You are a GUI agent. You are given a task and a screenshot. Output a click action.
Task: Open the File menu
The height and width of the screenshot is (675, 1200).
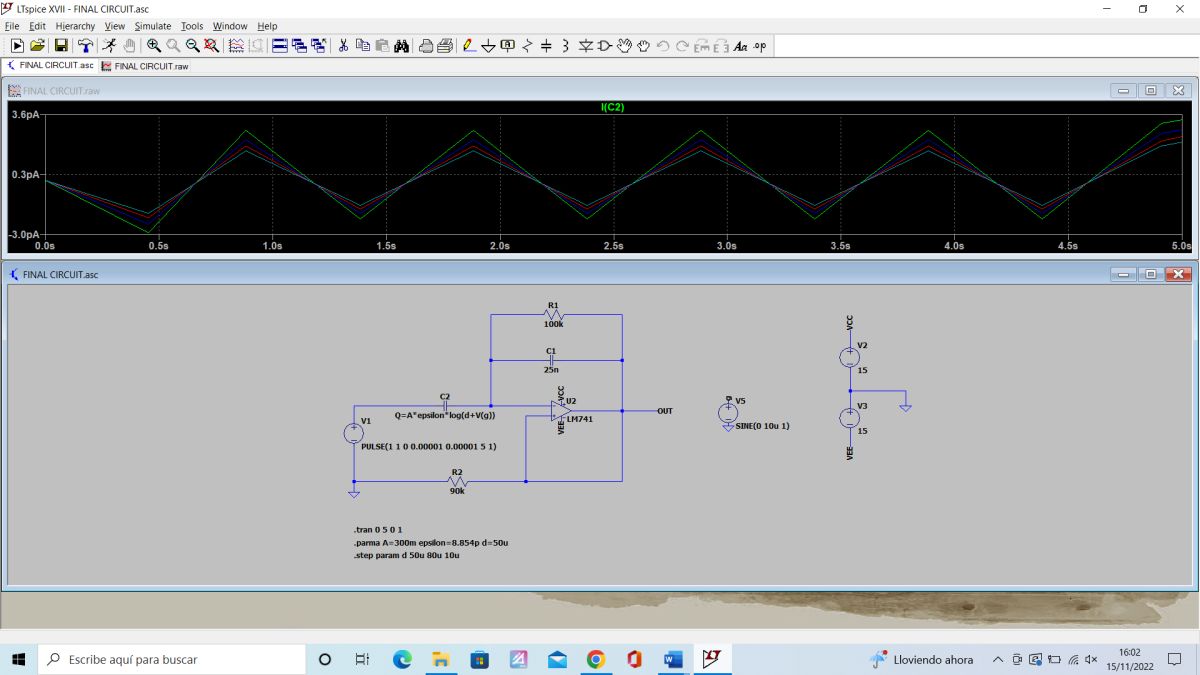coord(12,26)
